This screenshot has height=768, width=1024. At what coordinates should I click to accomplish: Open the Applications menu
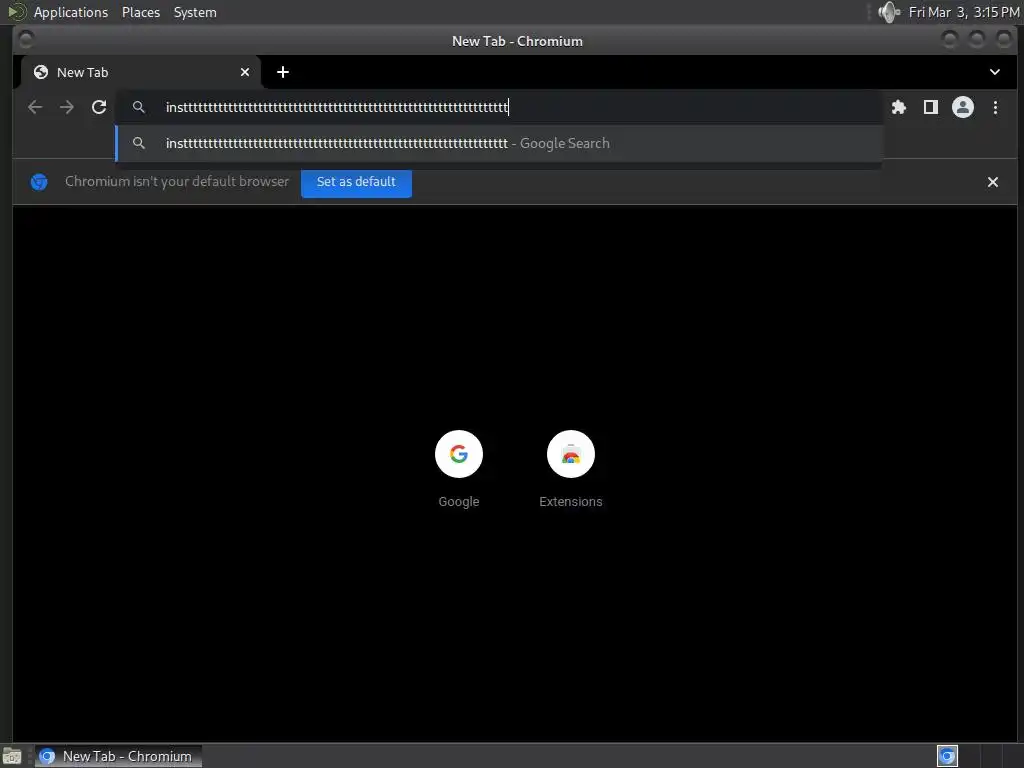pos(71,12)
